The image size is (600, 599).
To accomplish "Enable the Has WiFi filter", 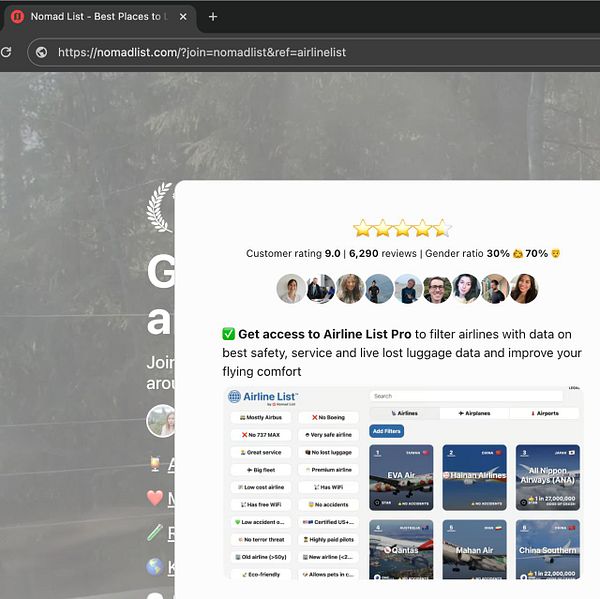I will (x=328, y=487).
